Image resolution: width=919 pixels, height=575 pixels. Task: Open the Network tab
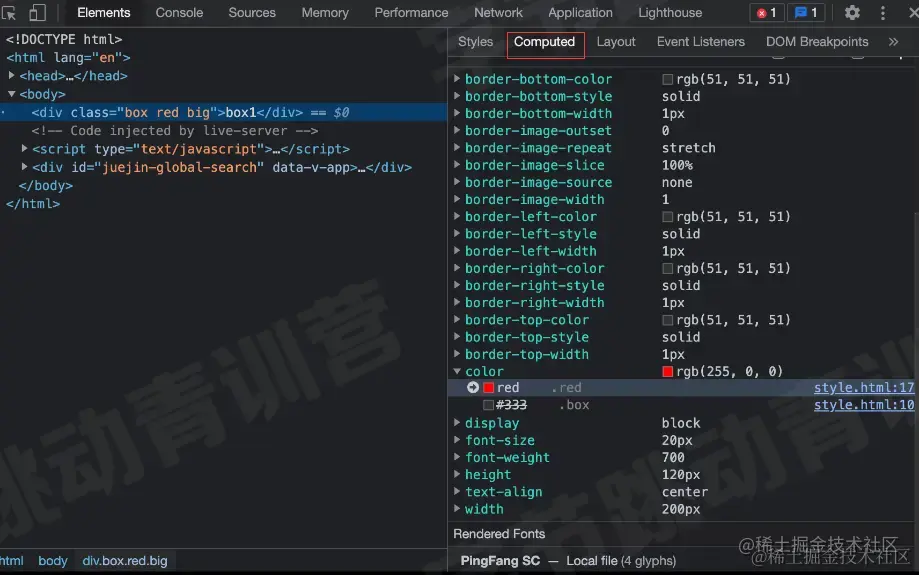click(x=498, y=12)
